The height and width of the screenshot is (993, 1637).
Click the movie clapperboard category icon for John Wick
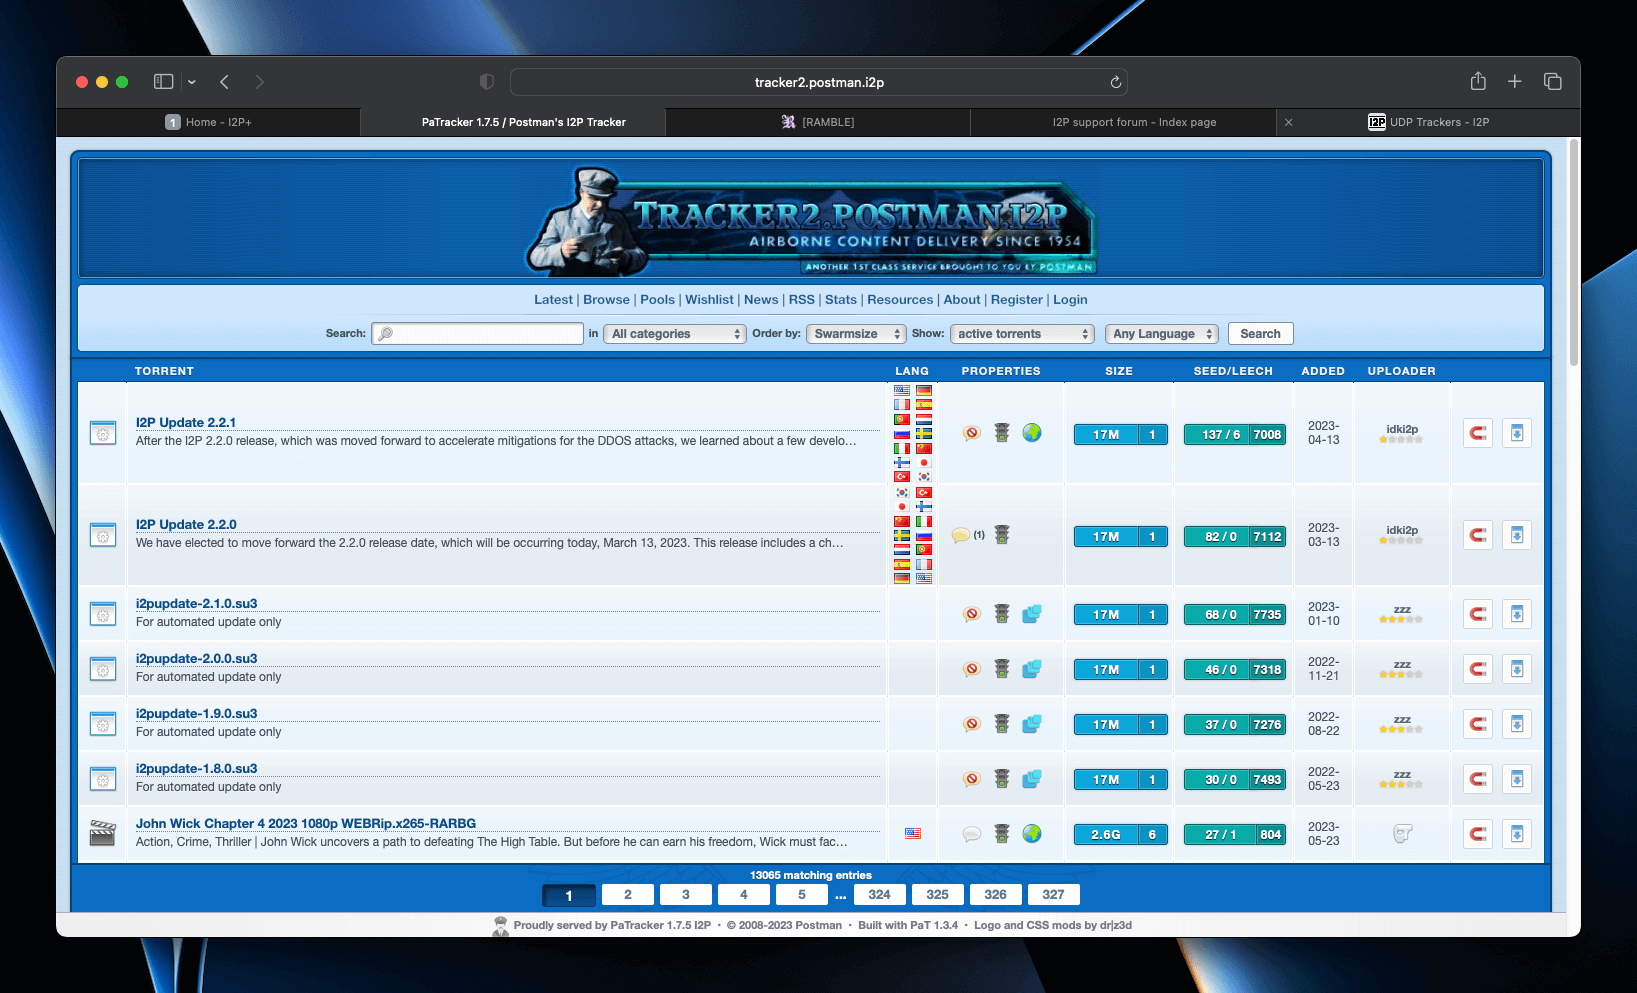point(103,833)
